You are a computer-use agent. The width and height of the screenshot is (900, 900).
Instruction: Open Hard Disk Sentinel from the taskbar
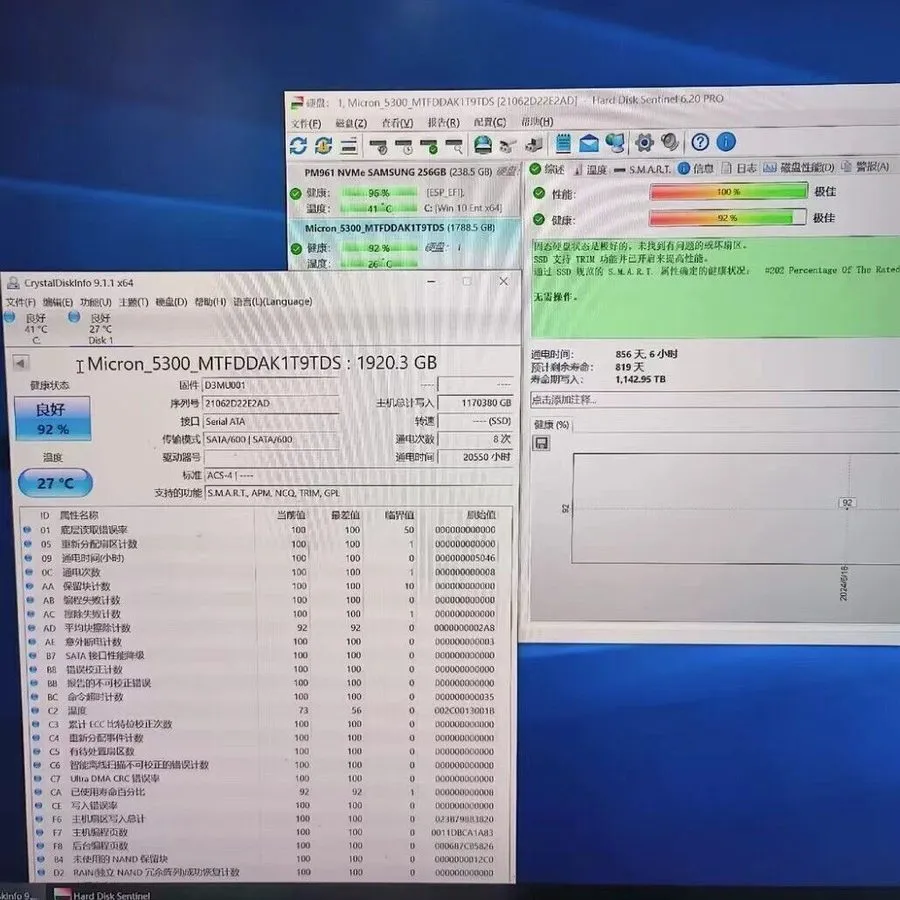click(103, 894)
